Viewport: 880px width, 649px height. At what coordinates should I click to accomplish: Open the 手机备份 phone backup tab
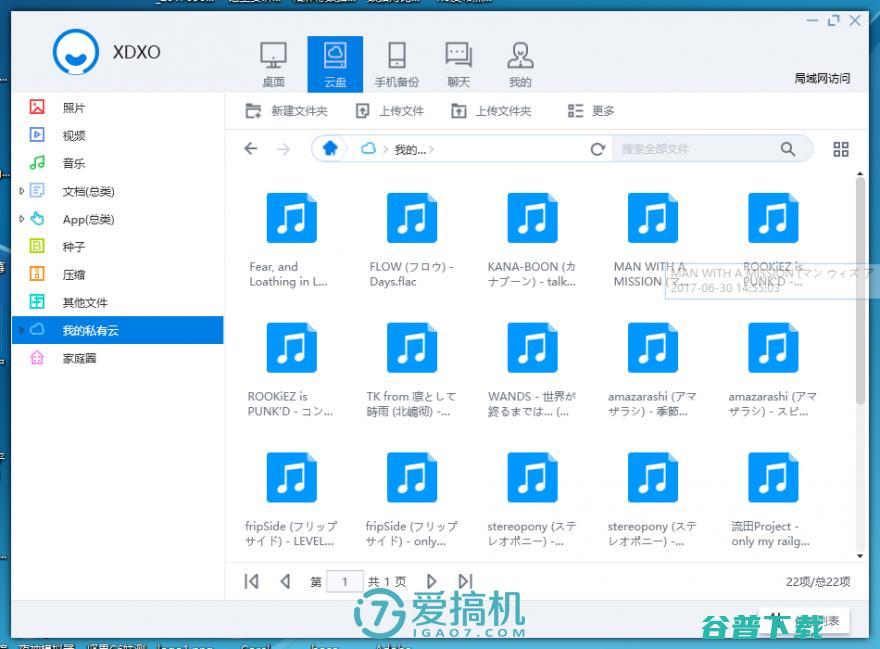(397, 65)
